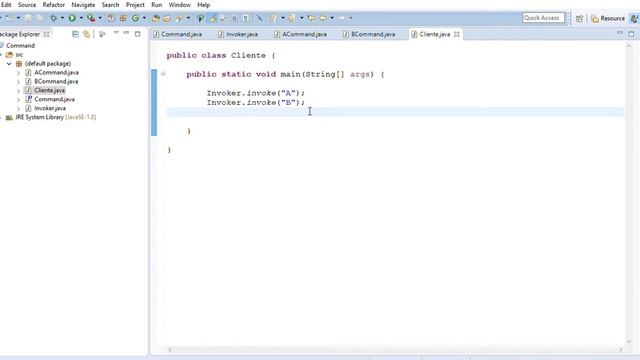Click the Previous Annotation toolbar icon
Screen dimensions: 640x360
coord(292,18)
